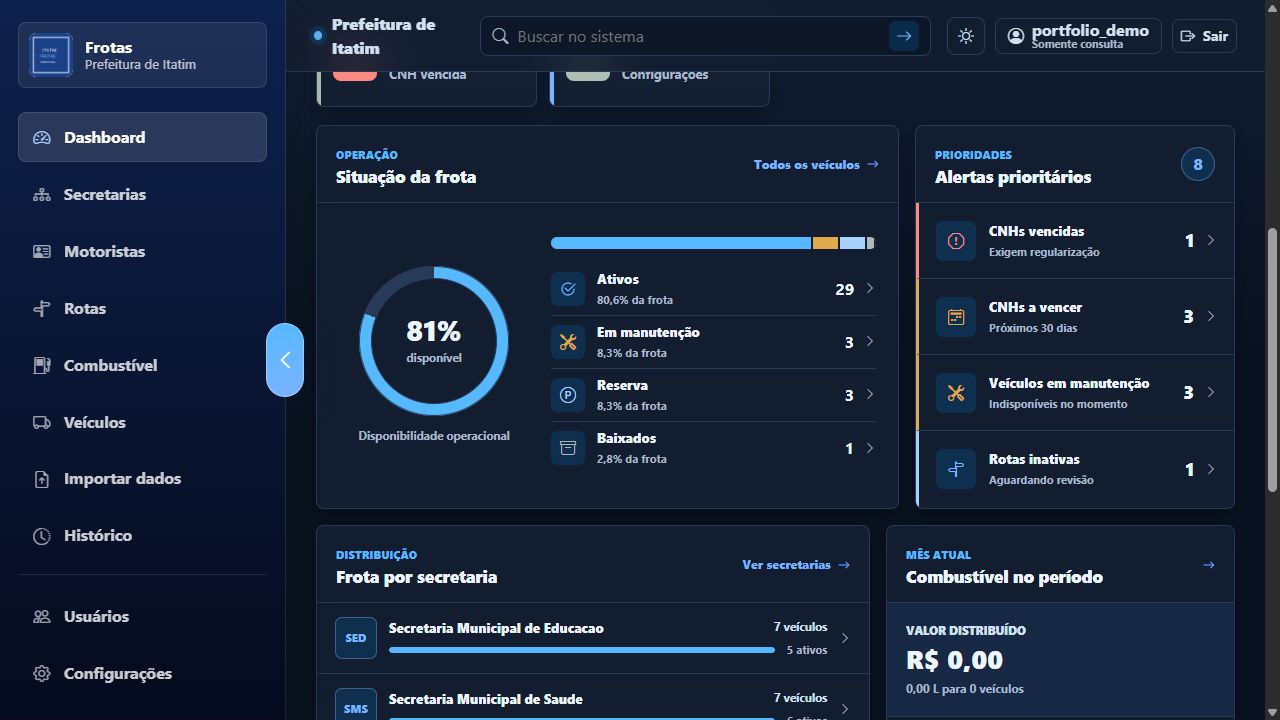The width and height of the screenshot is (1280, 720).
Task: Open Motoristas from the sidebar
Action: pos(142,251)
